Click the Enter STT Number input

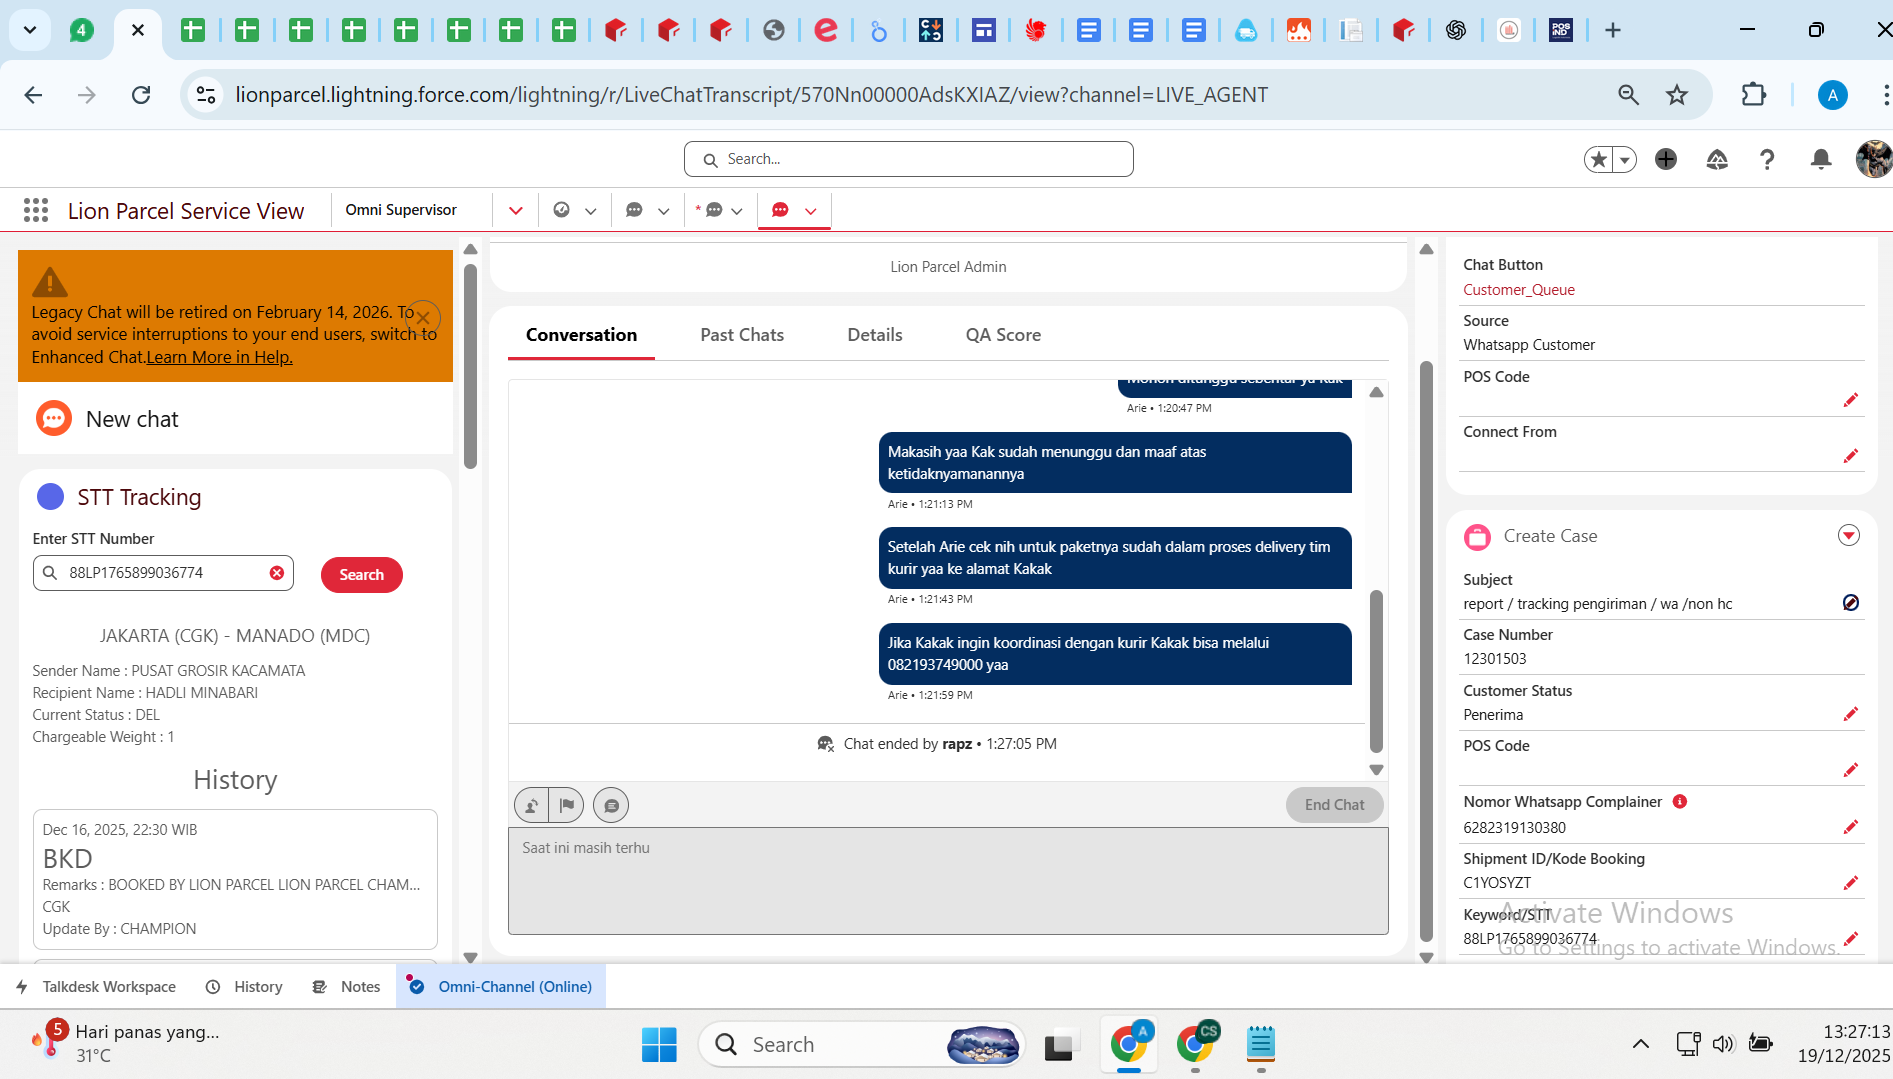coord(163,573)
